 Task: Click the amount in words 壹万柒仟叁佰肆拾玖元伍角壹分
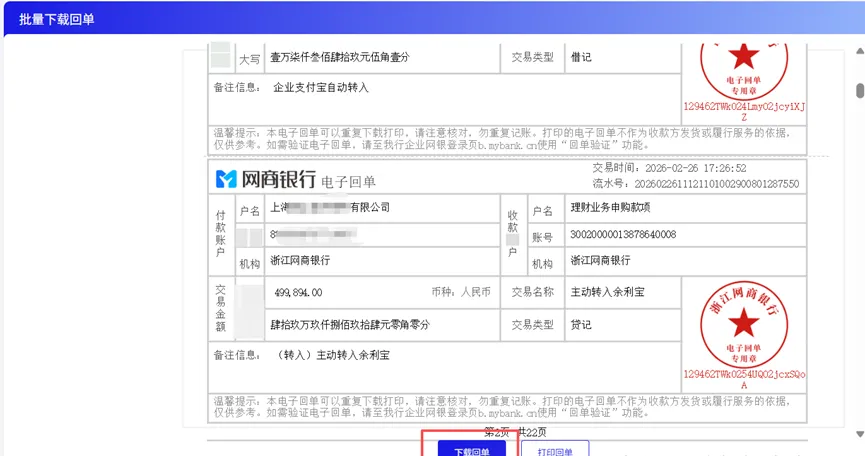[x=340, y=57]
